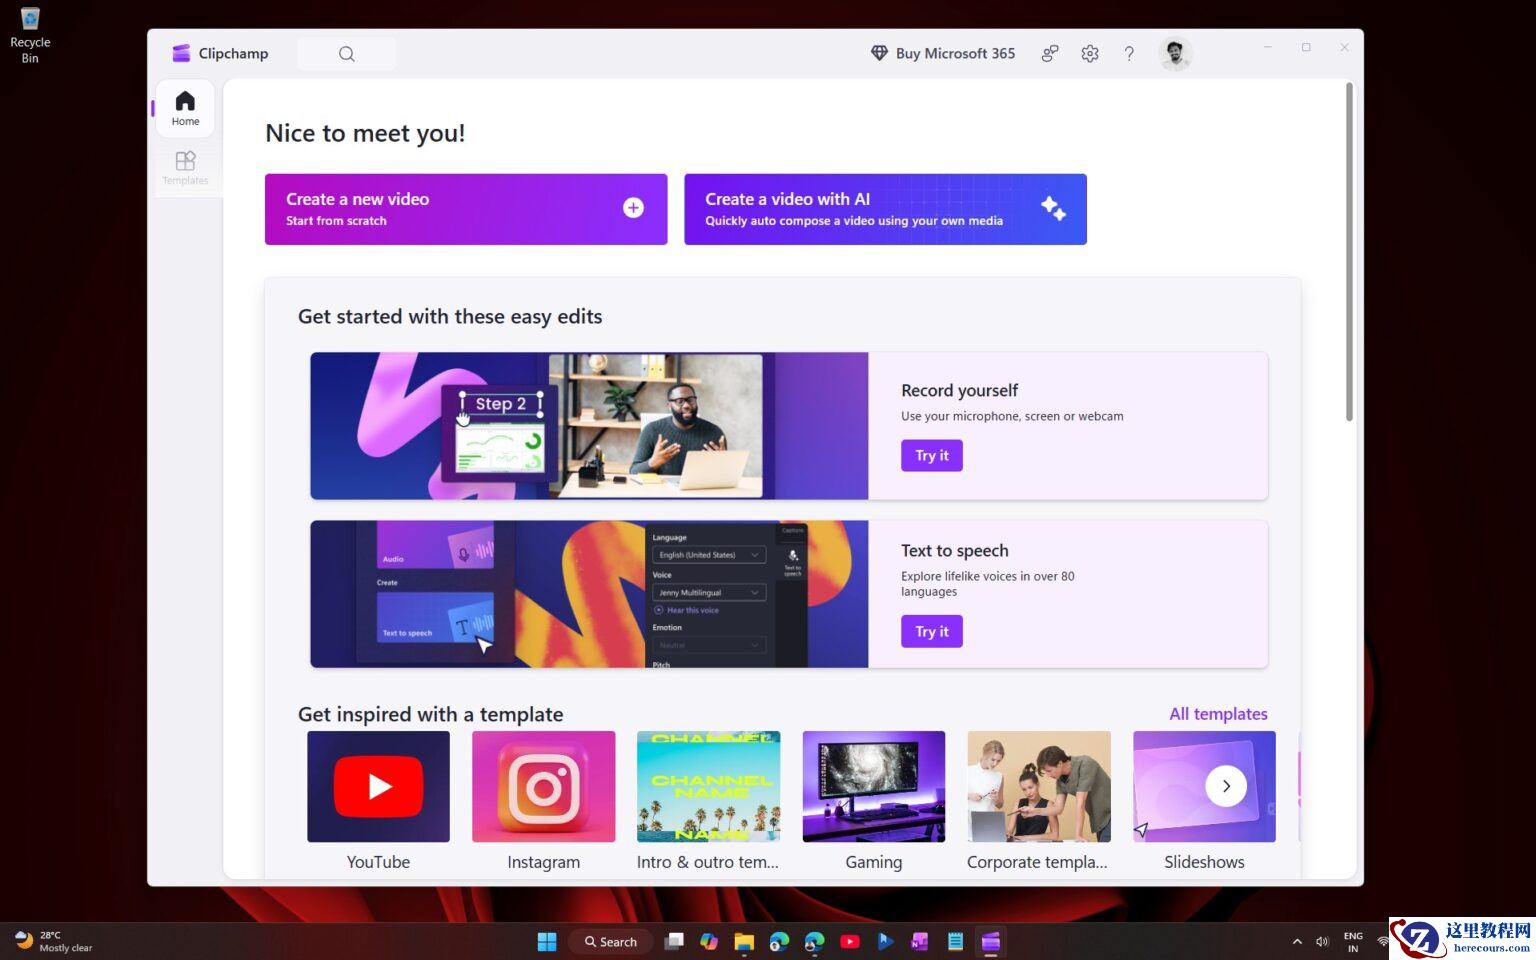Click the "Text to speech" title text

pos(955,551)
